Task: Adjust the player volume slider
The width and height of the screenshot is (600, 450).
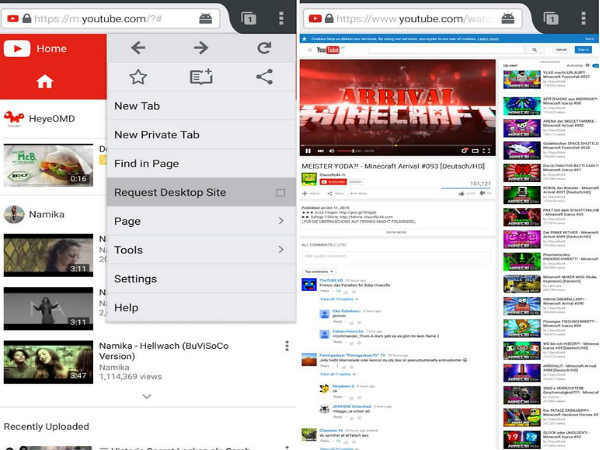Action: pyautogui.click(x=346, y=151)
